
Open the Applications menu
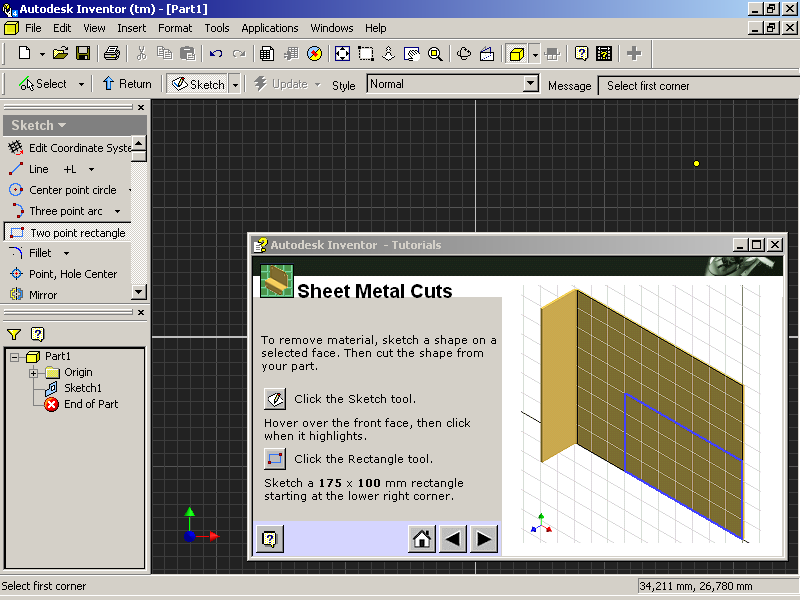tap(270, 28)
